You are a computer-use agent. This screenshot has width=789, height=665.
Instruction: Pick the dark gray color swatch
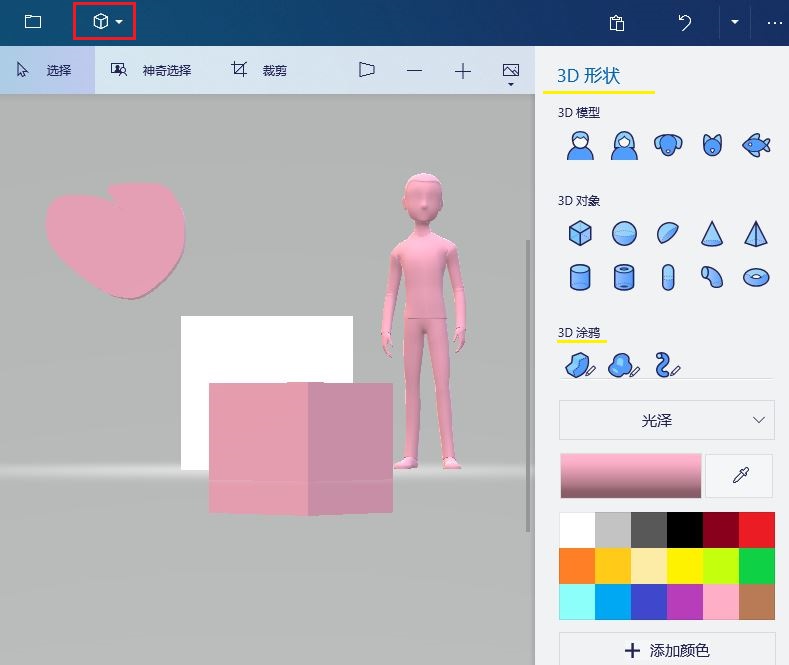pyautogui.click(x=649, y=530)
